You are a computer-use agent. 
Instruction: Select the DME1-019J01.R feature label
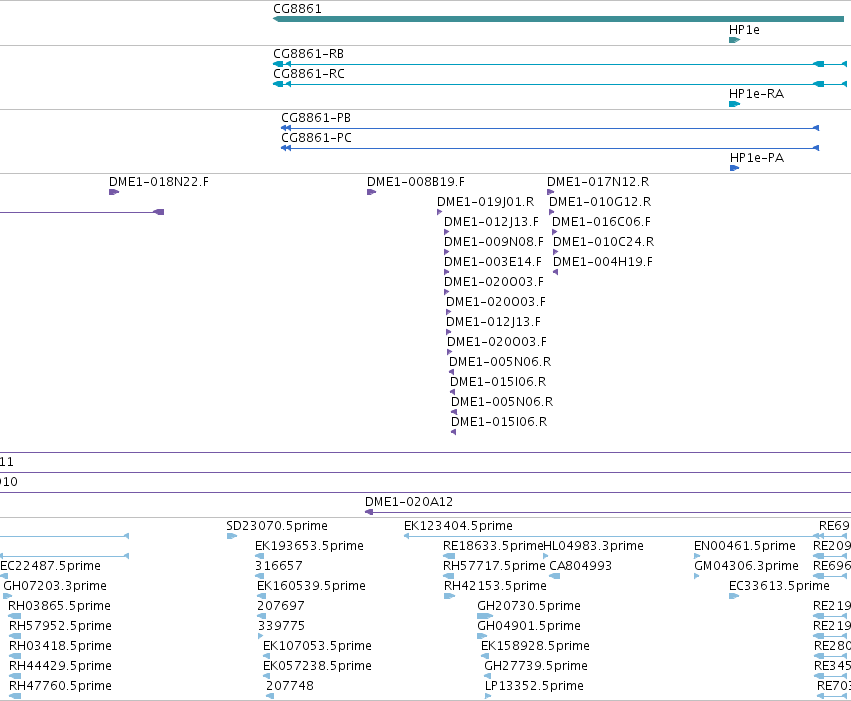pyautogui.click(x=486, y=202)
